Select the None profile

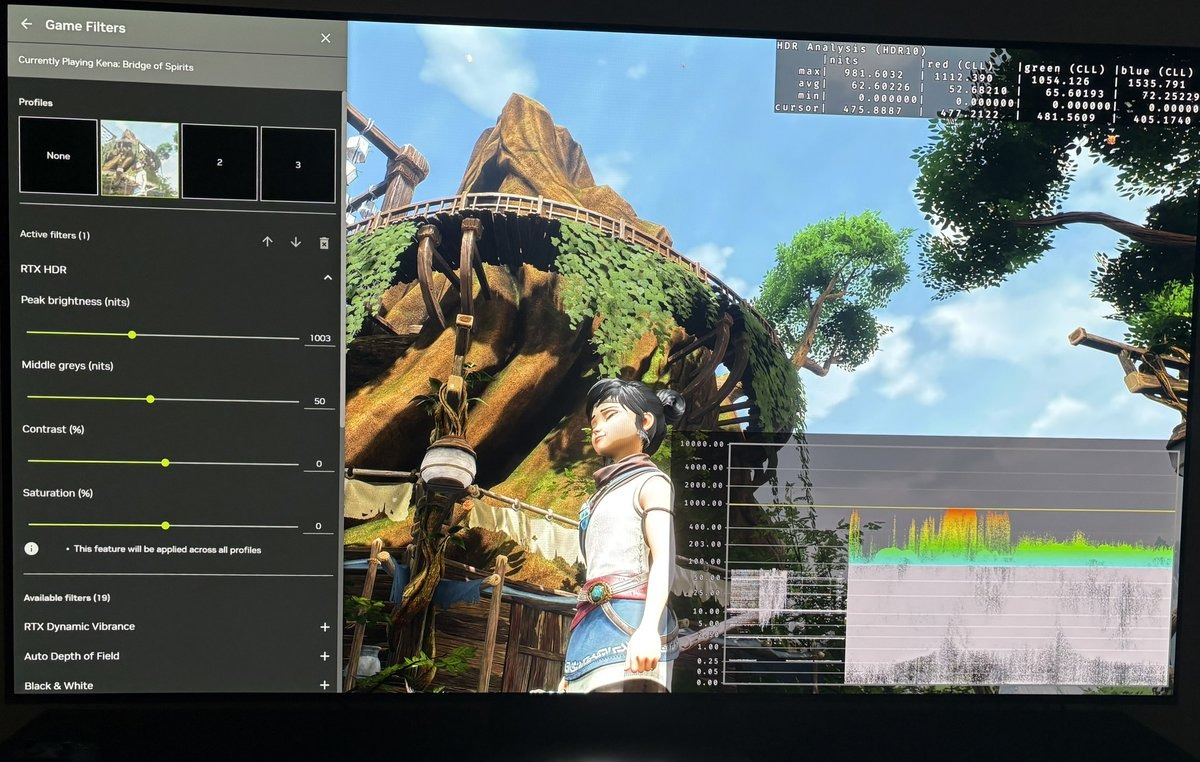[x=58, y=156]
